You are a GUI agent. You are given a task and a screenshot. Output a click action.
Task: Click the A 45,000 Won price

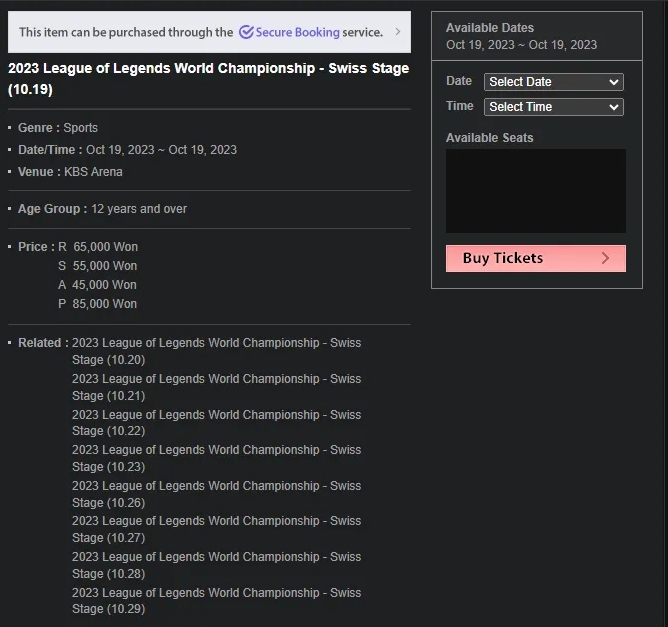97,285
